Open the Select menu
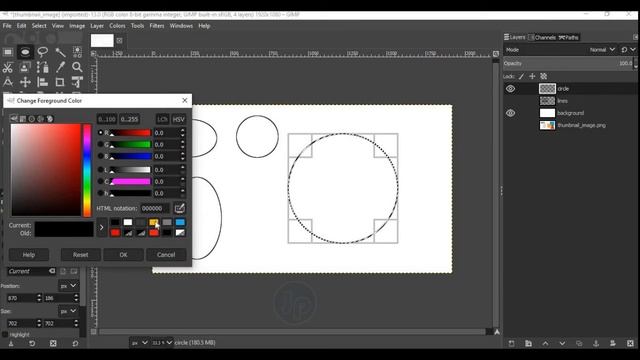640x360 pixels. click(x=39, y=26)
